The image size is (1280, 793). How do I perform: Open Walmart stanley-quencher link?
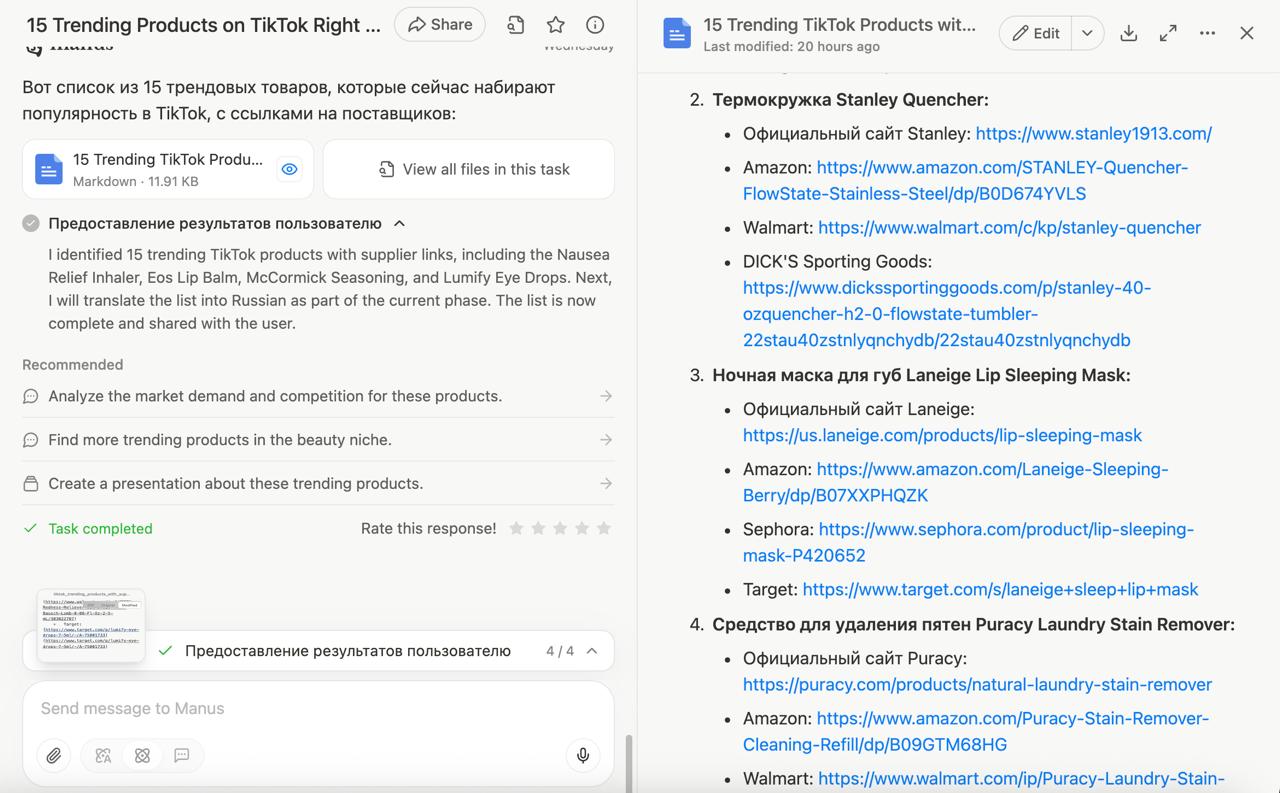point(1010,228)
